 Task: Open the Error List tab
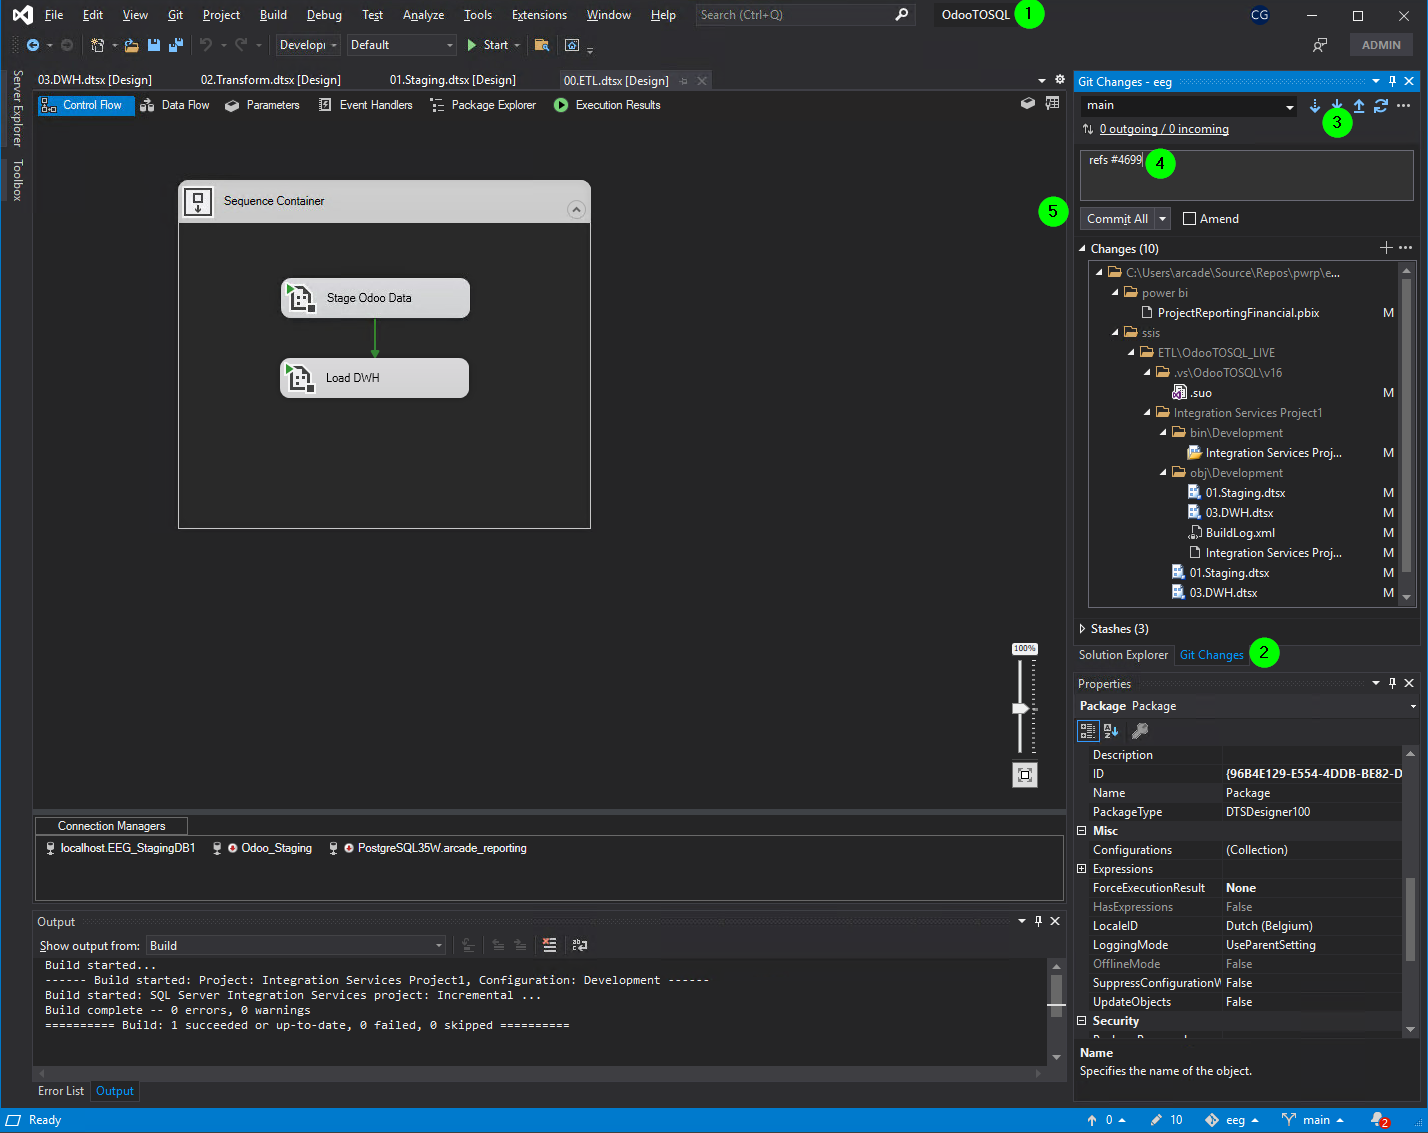pyautogui.click(x=61, y=1091)
